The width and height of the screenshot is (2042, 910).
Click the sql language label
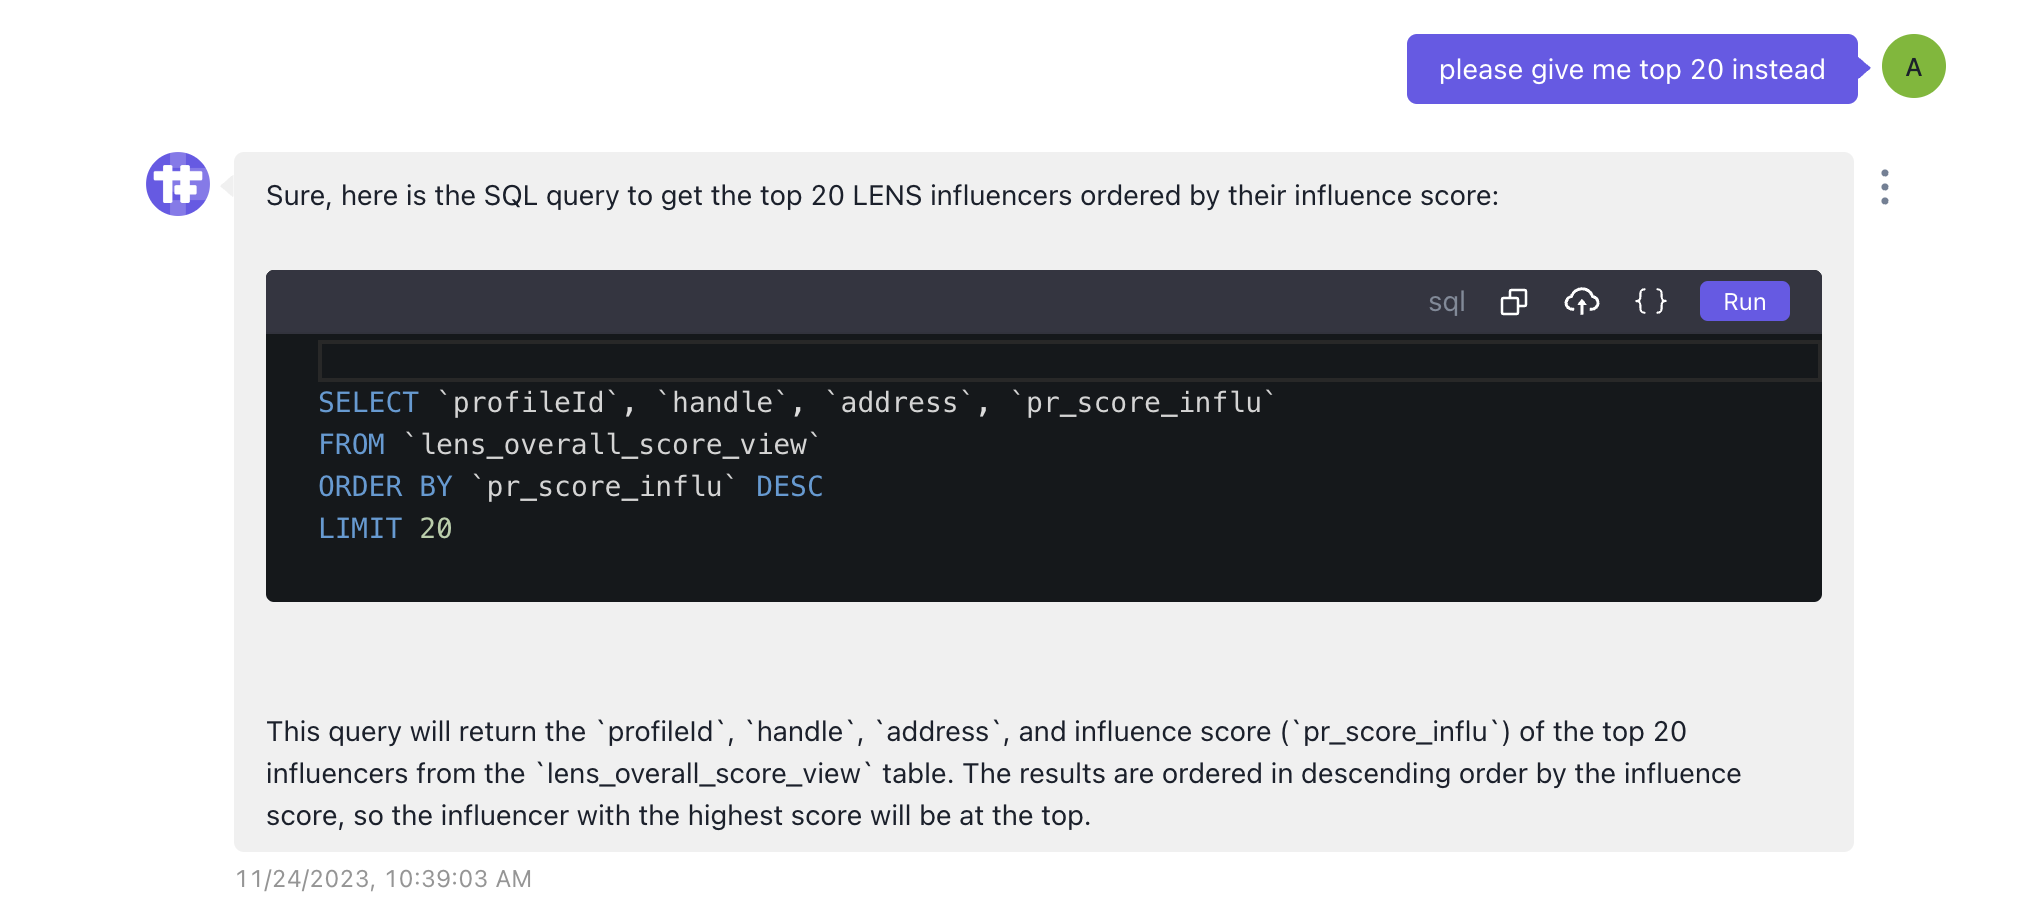1446,302
